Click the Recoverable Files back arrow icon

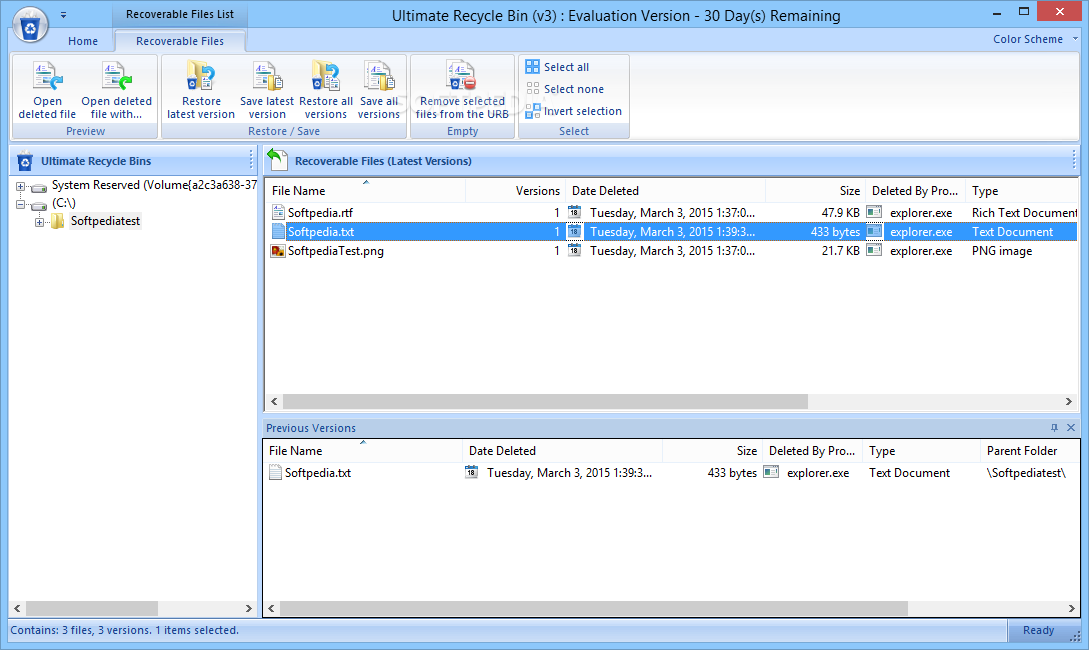coord(277,160)
